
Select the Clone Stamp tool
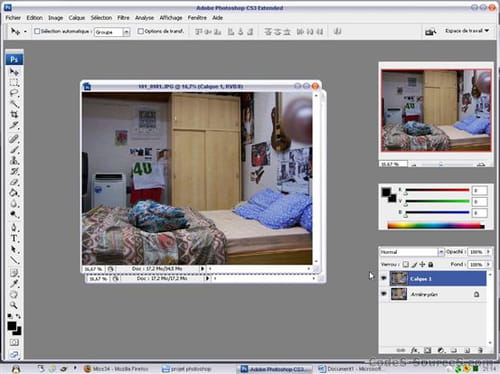pos(14,160)
